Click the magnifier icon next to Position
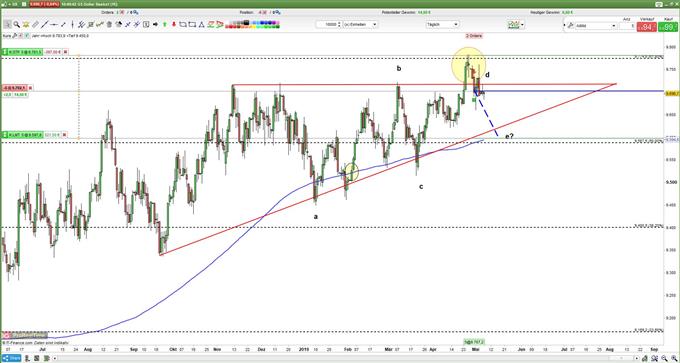The image size is (680, 363). pyautogui.click(x=278, y=13)
